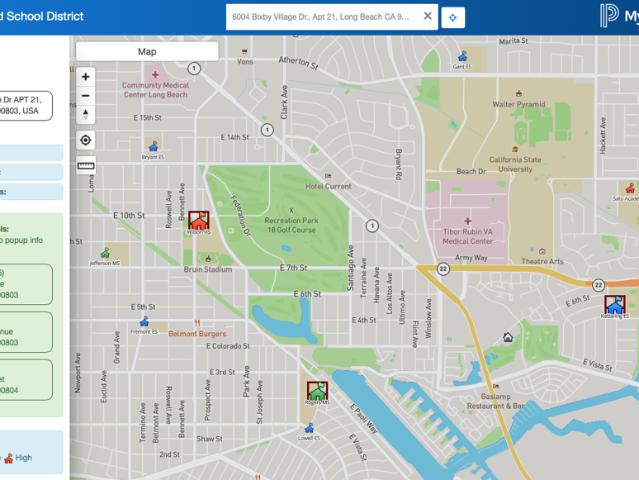This screenshot has width=639, height=480.
Task: Click the Fremont ES school icon
Action: [145, 321]
